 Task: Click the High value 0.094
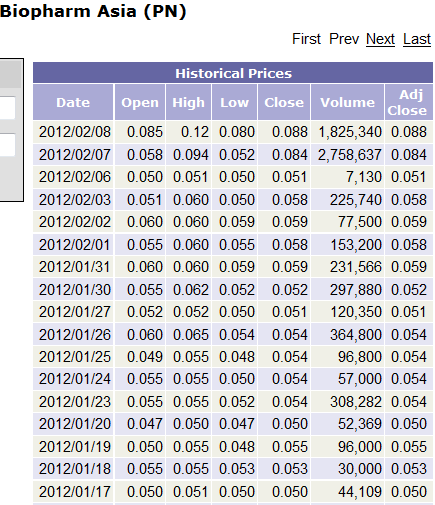[191, 155]
